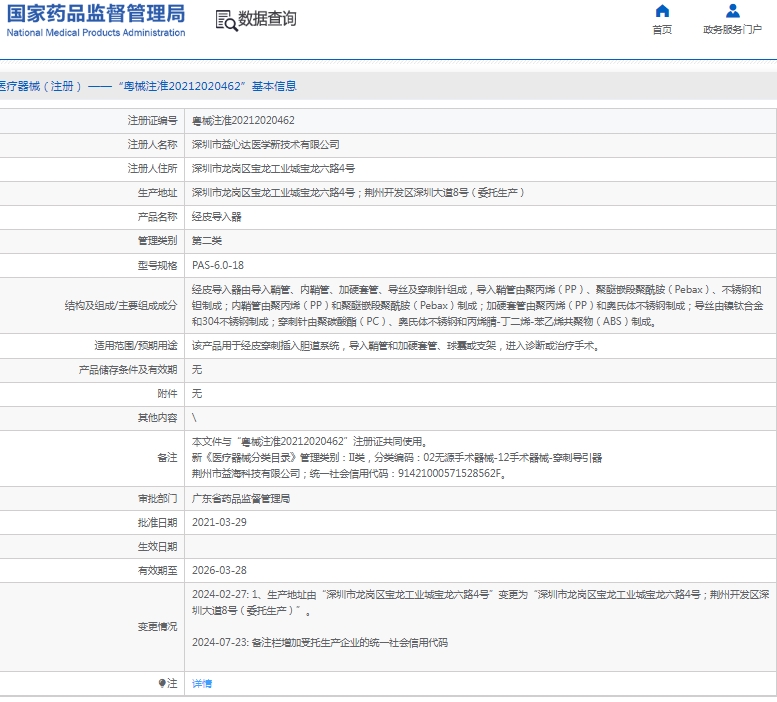Click the 型号规格 row label
This screenshot has height=702, width=777.
pyautogui.click(x=157, y=265)
